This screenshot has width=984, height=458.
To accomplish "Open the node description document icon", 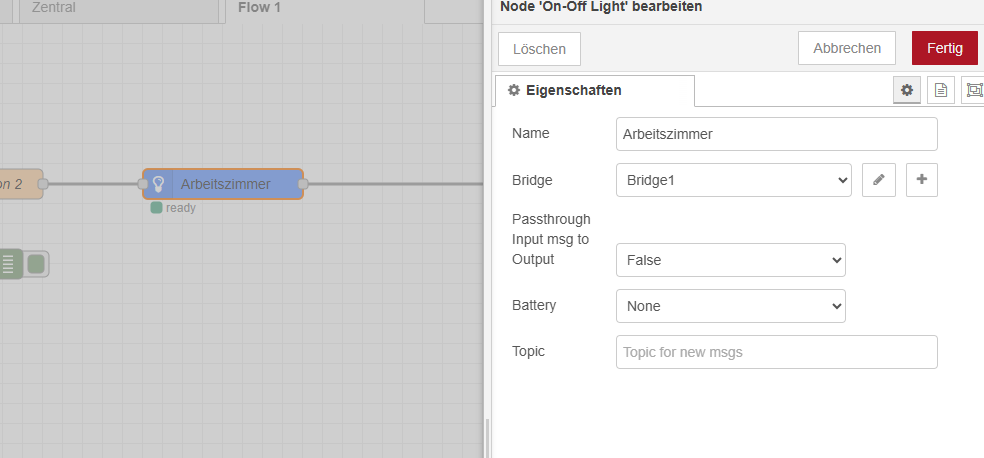I will pos(940,90).
